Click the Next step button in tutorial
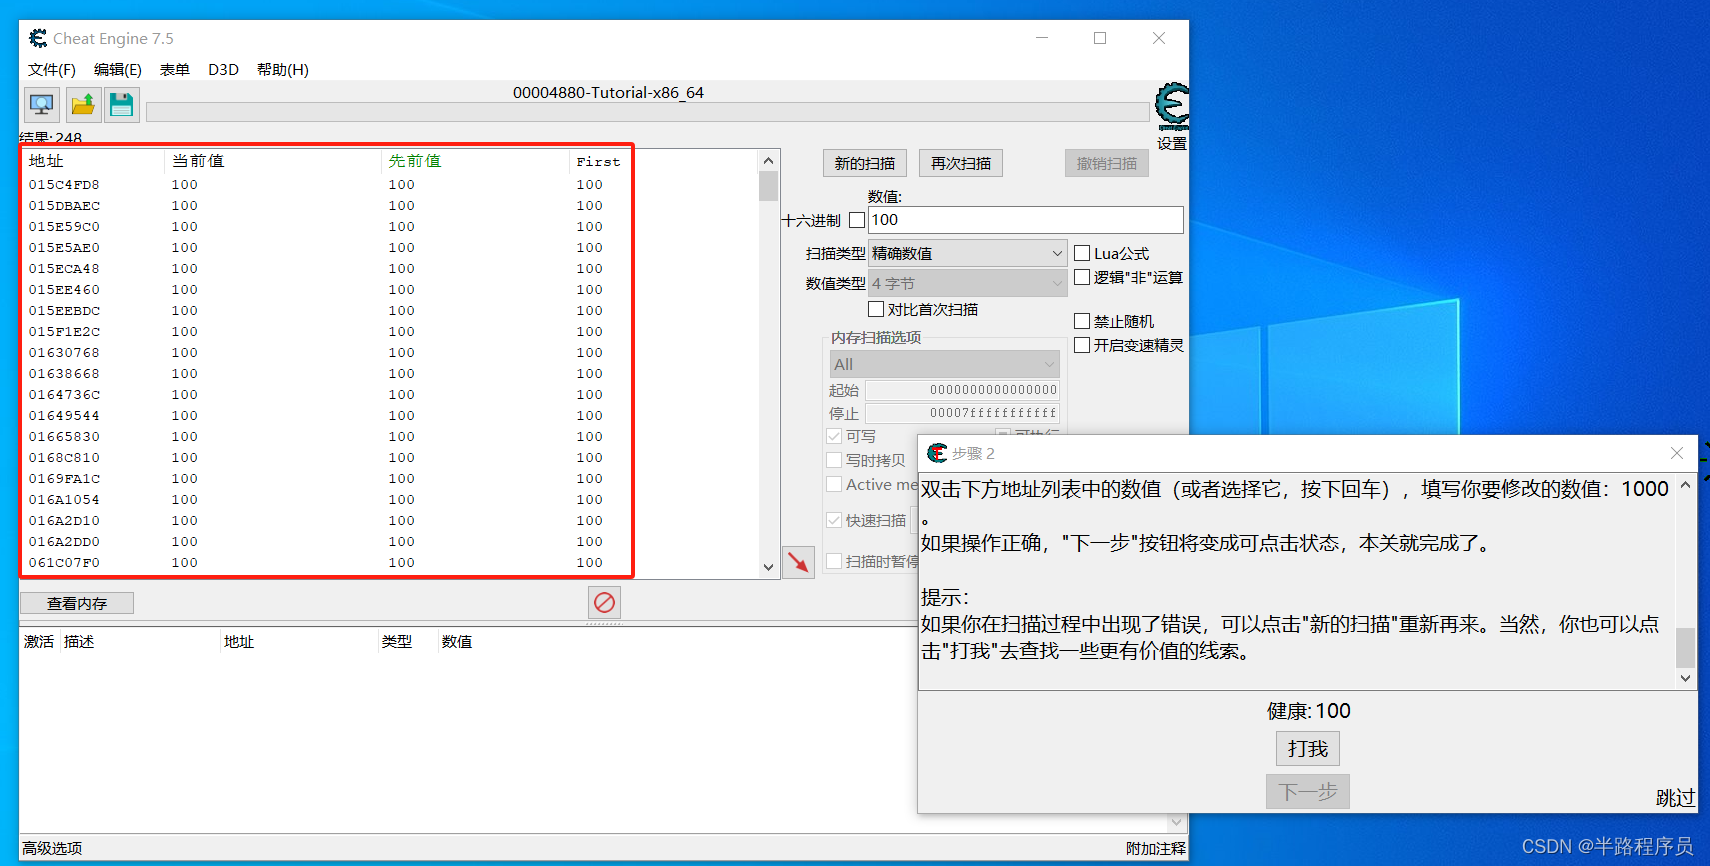1710x866 pixels. 1308,791
